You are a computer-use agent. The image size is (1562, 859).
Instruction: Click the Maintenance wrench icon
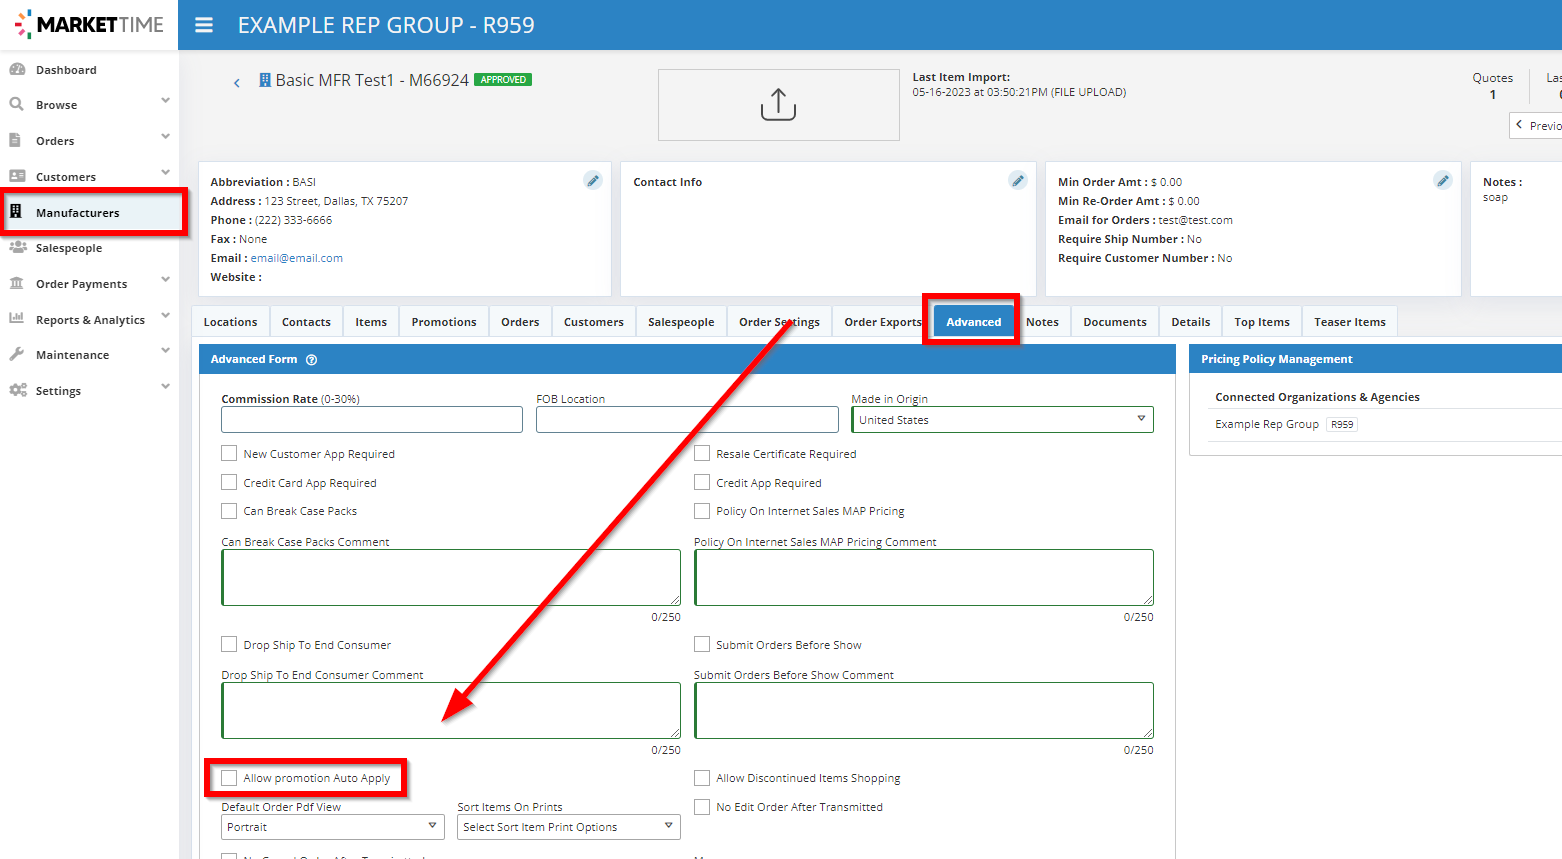[17, 354]
